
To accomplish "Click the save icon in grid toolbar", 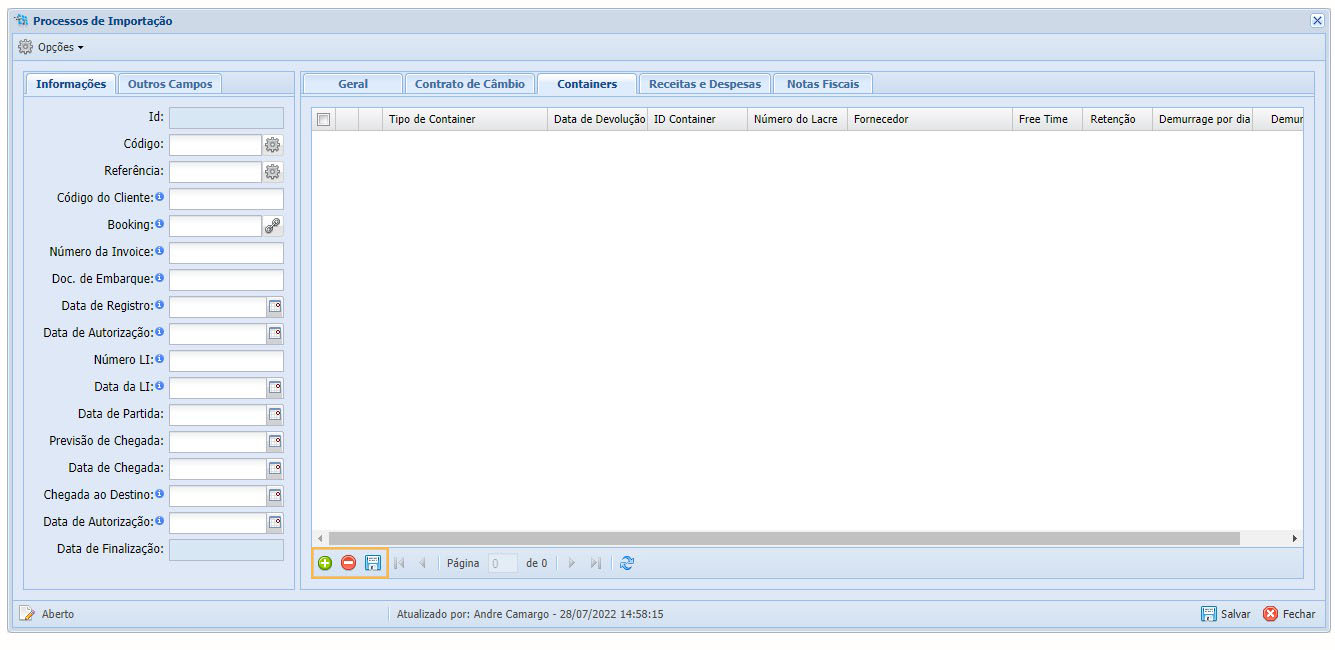I will [x=373, y=563].
